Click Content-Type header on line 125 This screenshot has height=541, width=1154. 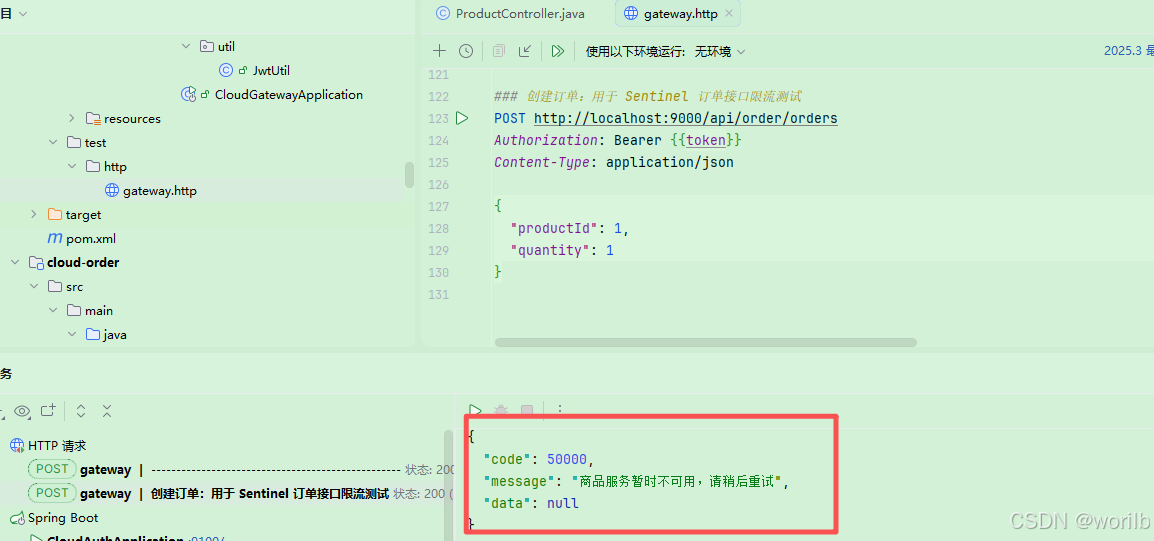(614, 162)
